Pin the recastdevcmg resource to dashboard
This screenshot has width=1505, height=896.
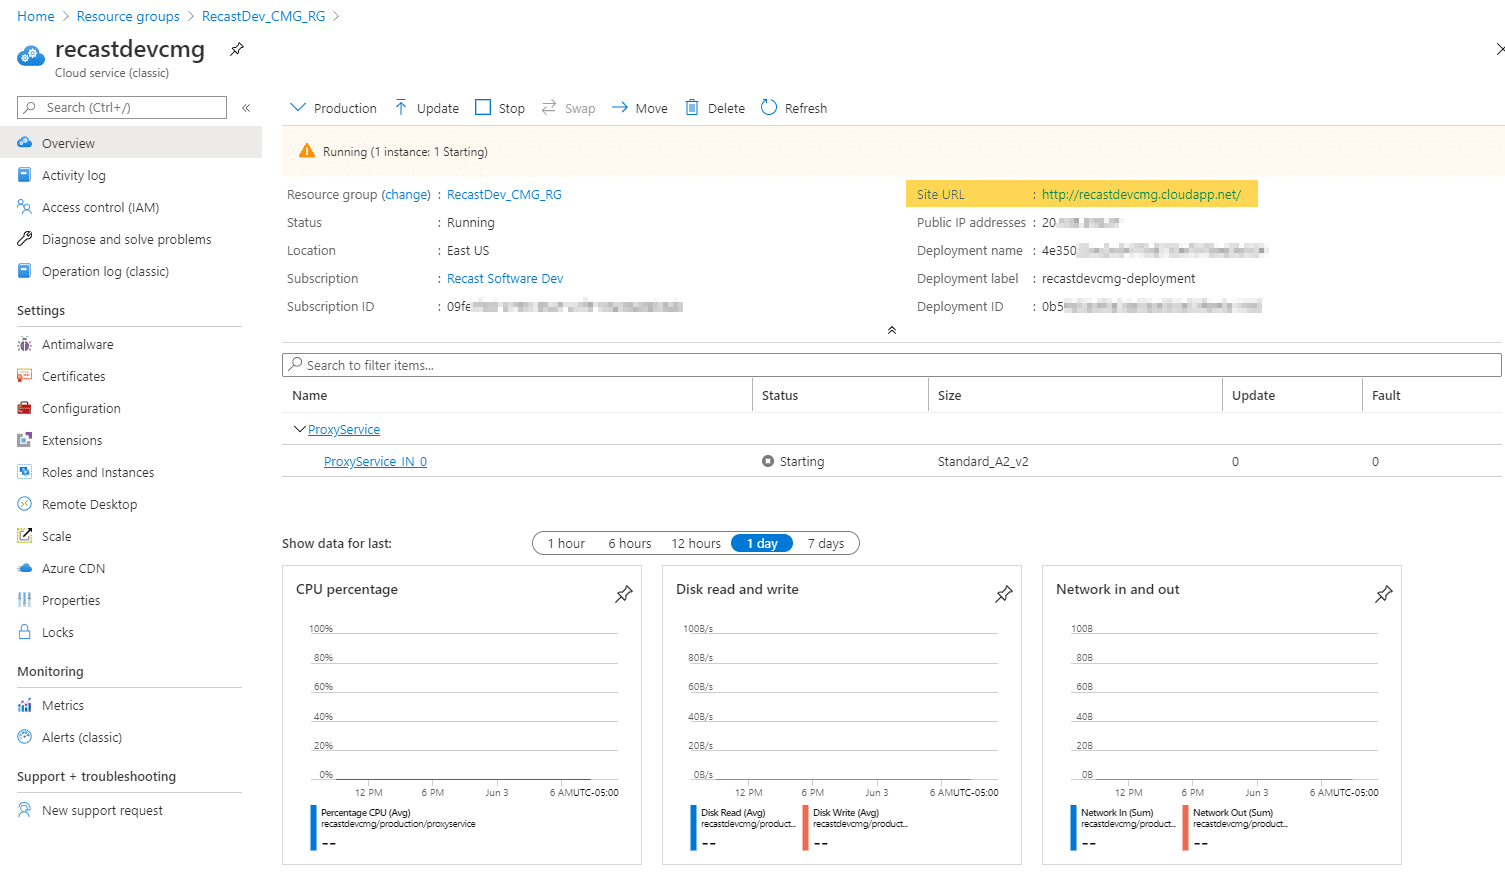coord(237,49)
